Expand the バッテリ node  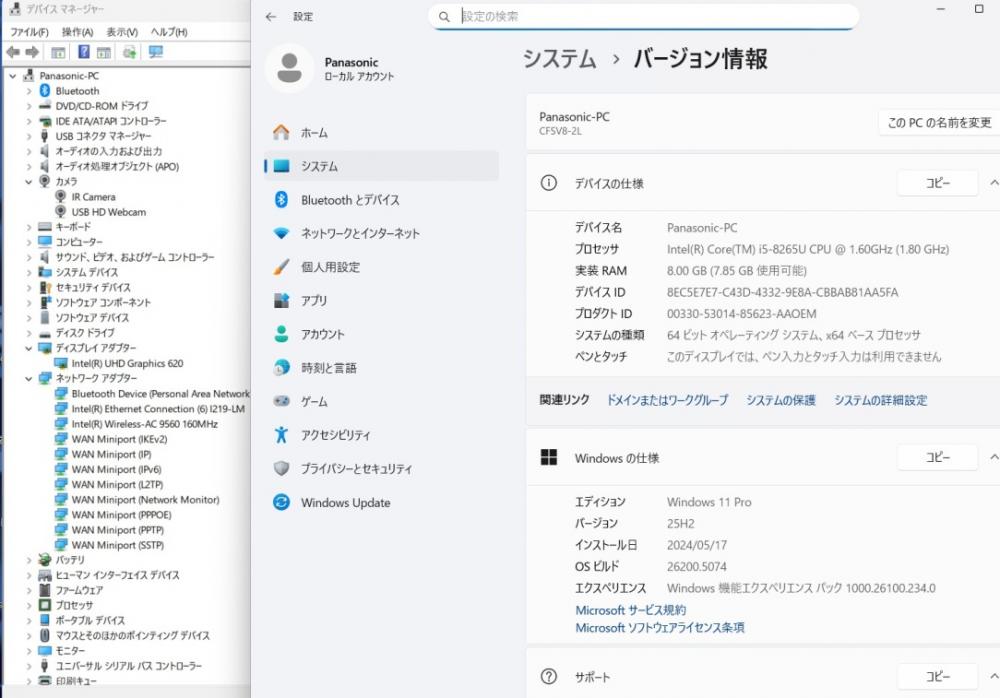(x=29, y=560)
